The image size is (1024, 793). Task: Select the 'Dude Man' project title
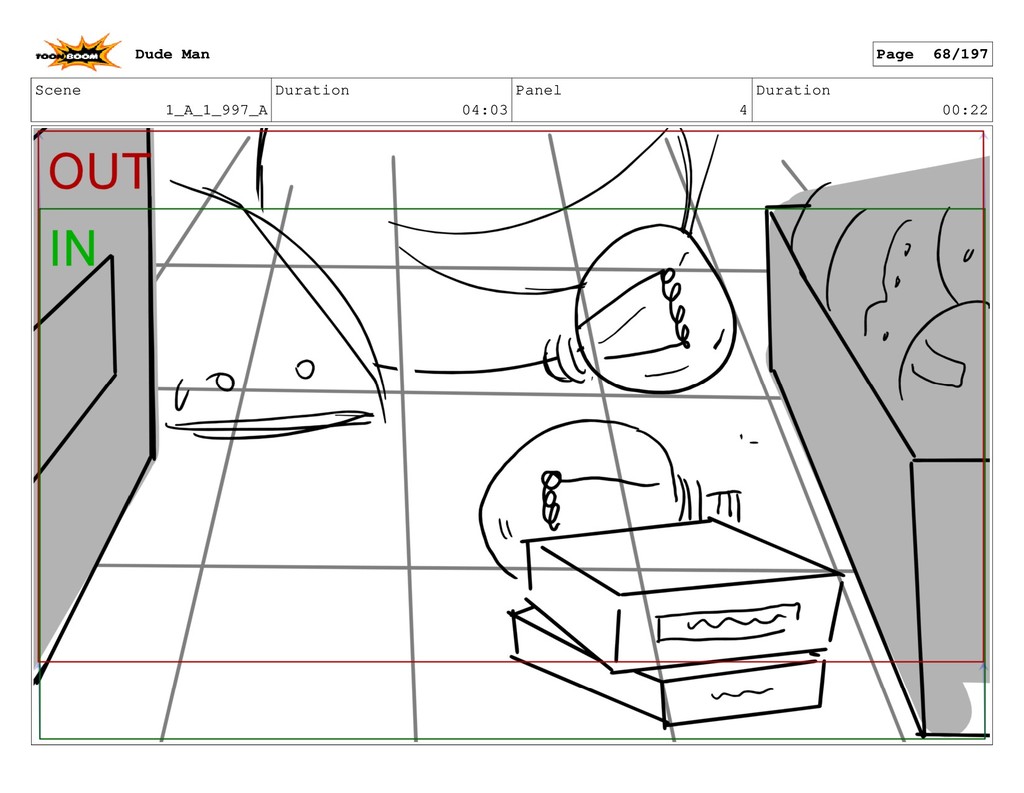[x=172, y=54]
